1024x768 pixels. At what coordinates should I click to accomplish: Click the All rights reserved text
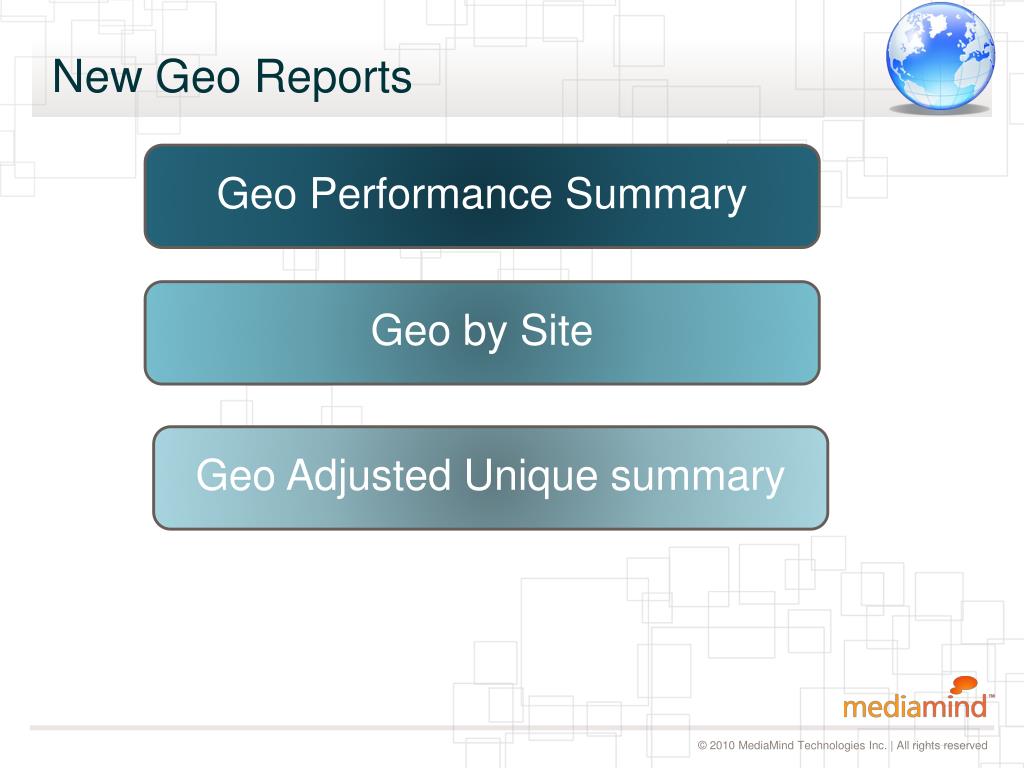[942, 745]
